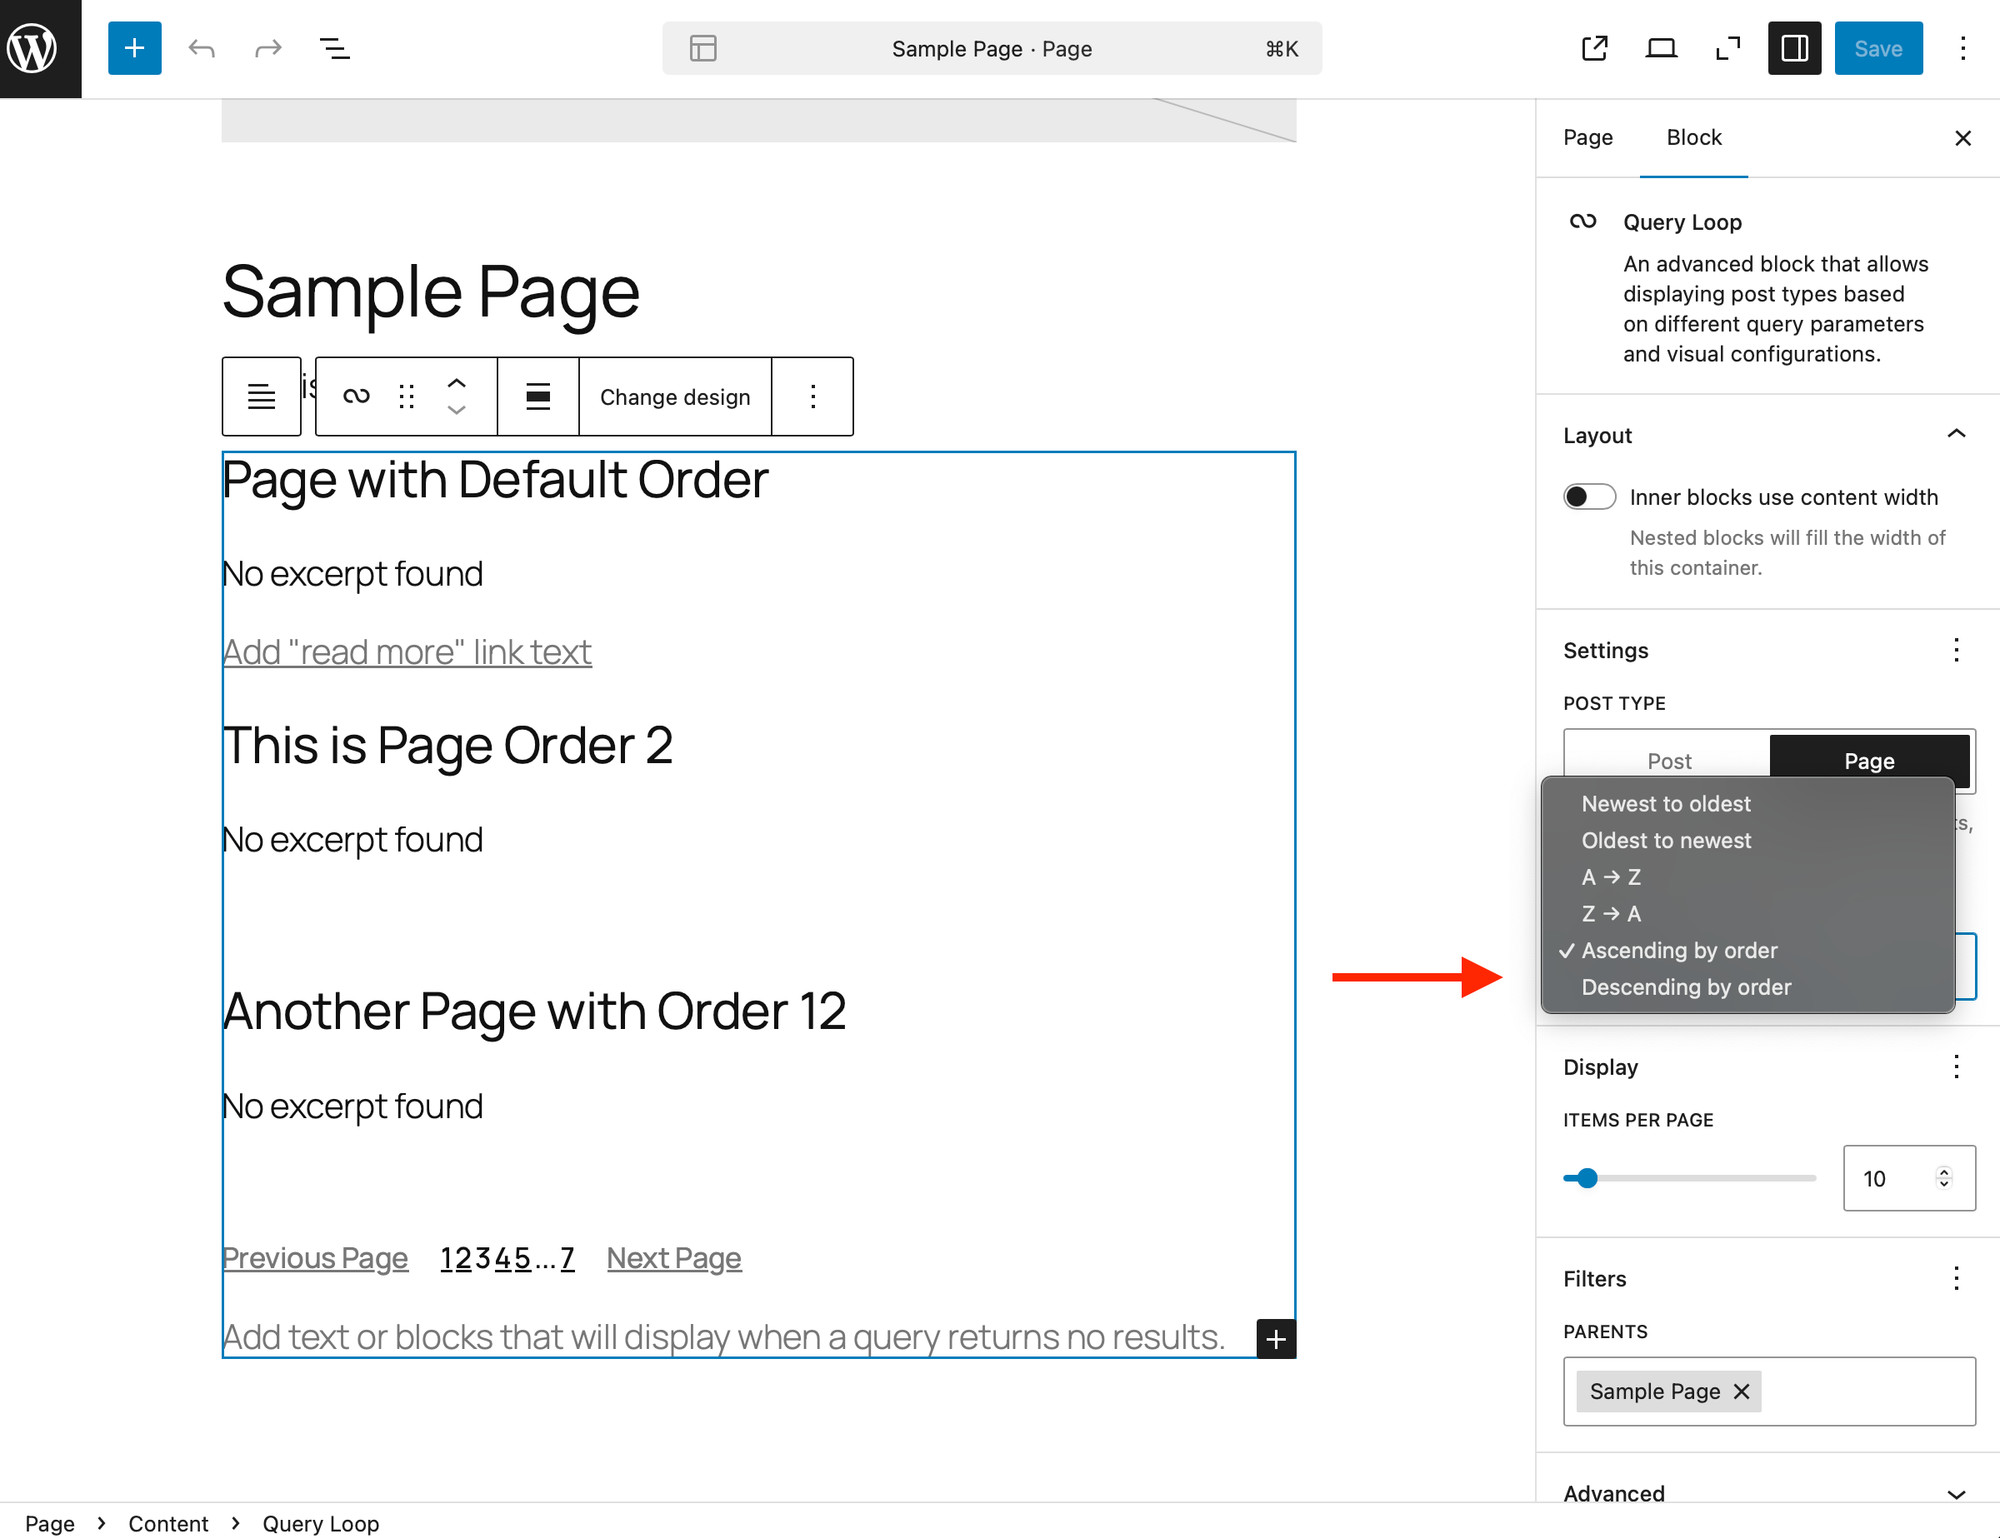Click the items per page number stepper
This screenshot has width=2000, height=1538.
point(1945,1176)
